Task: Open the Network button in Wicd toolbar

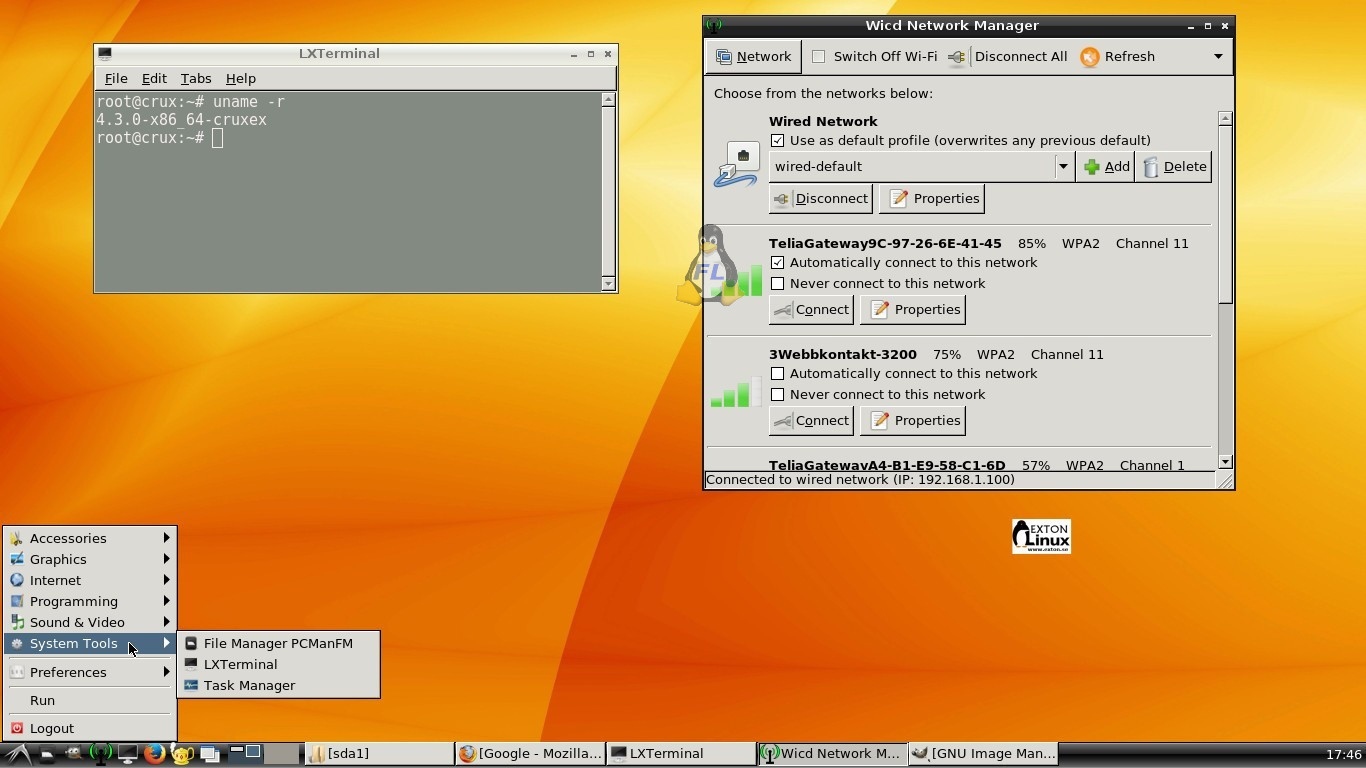Action: coord(754,57)
